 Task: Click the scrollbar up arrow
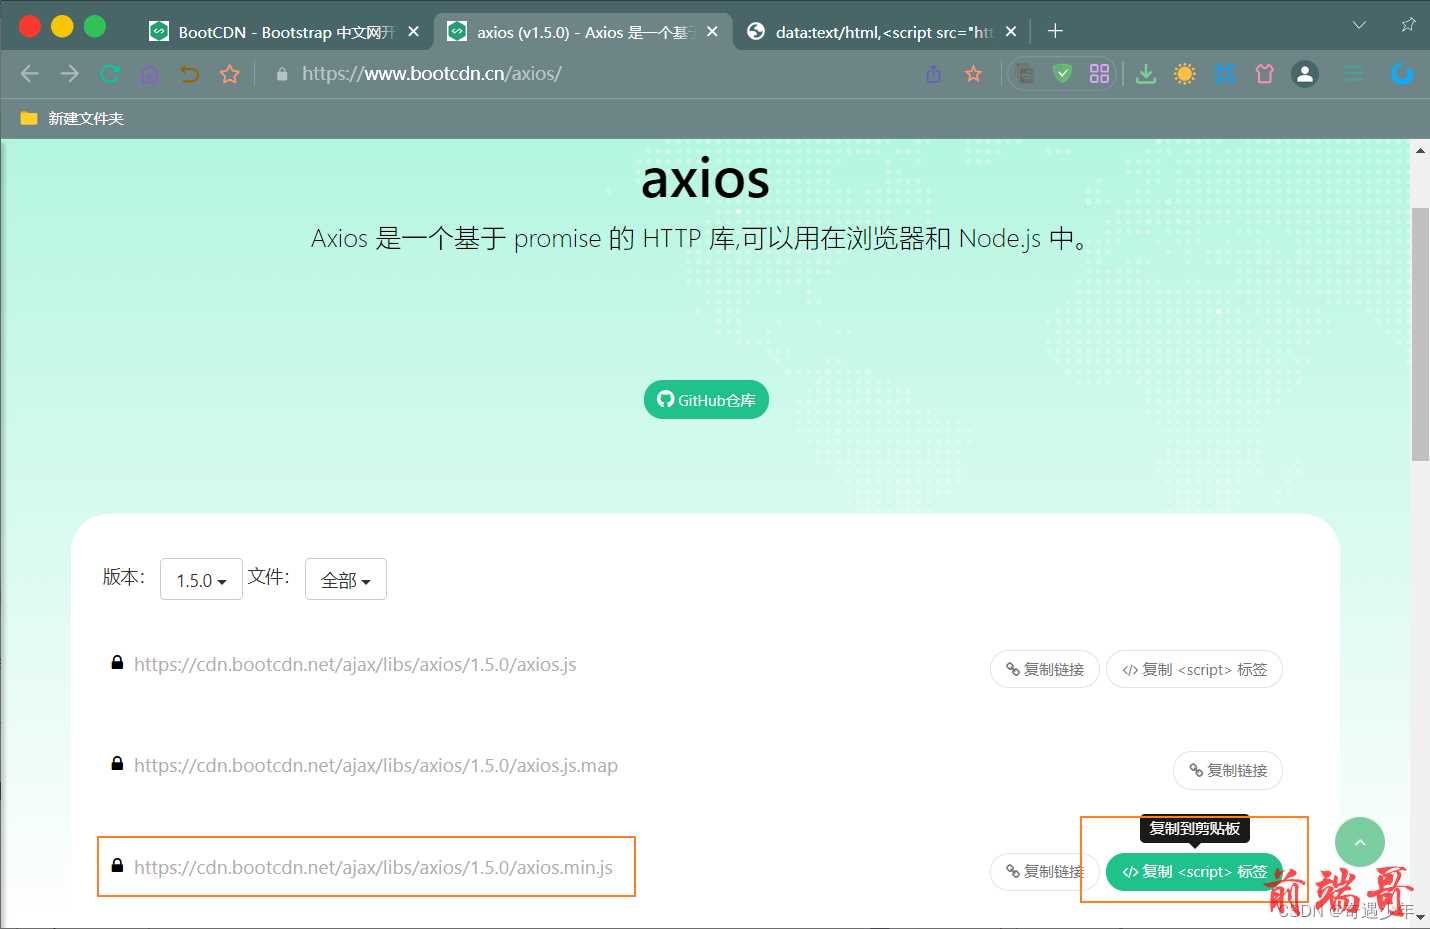point(1420,150)
